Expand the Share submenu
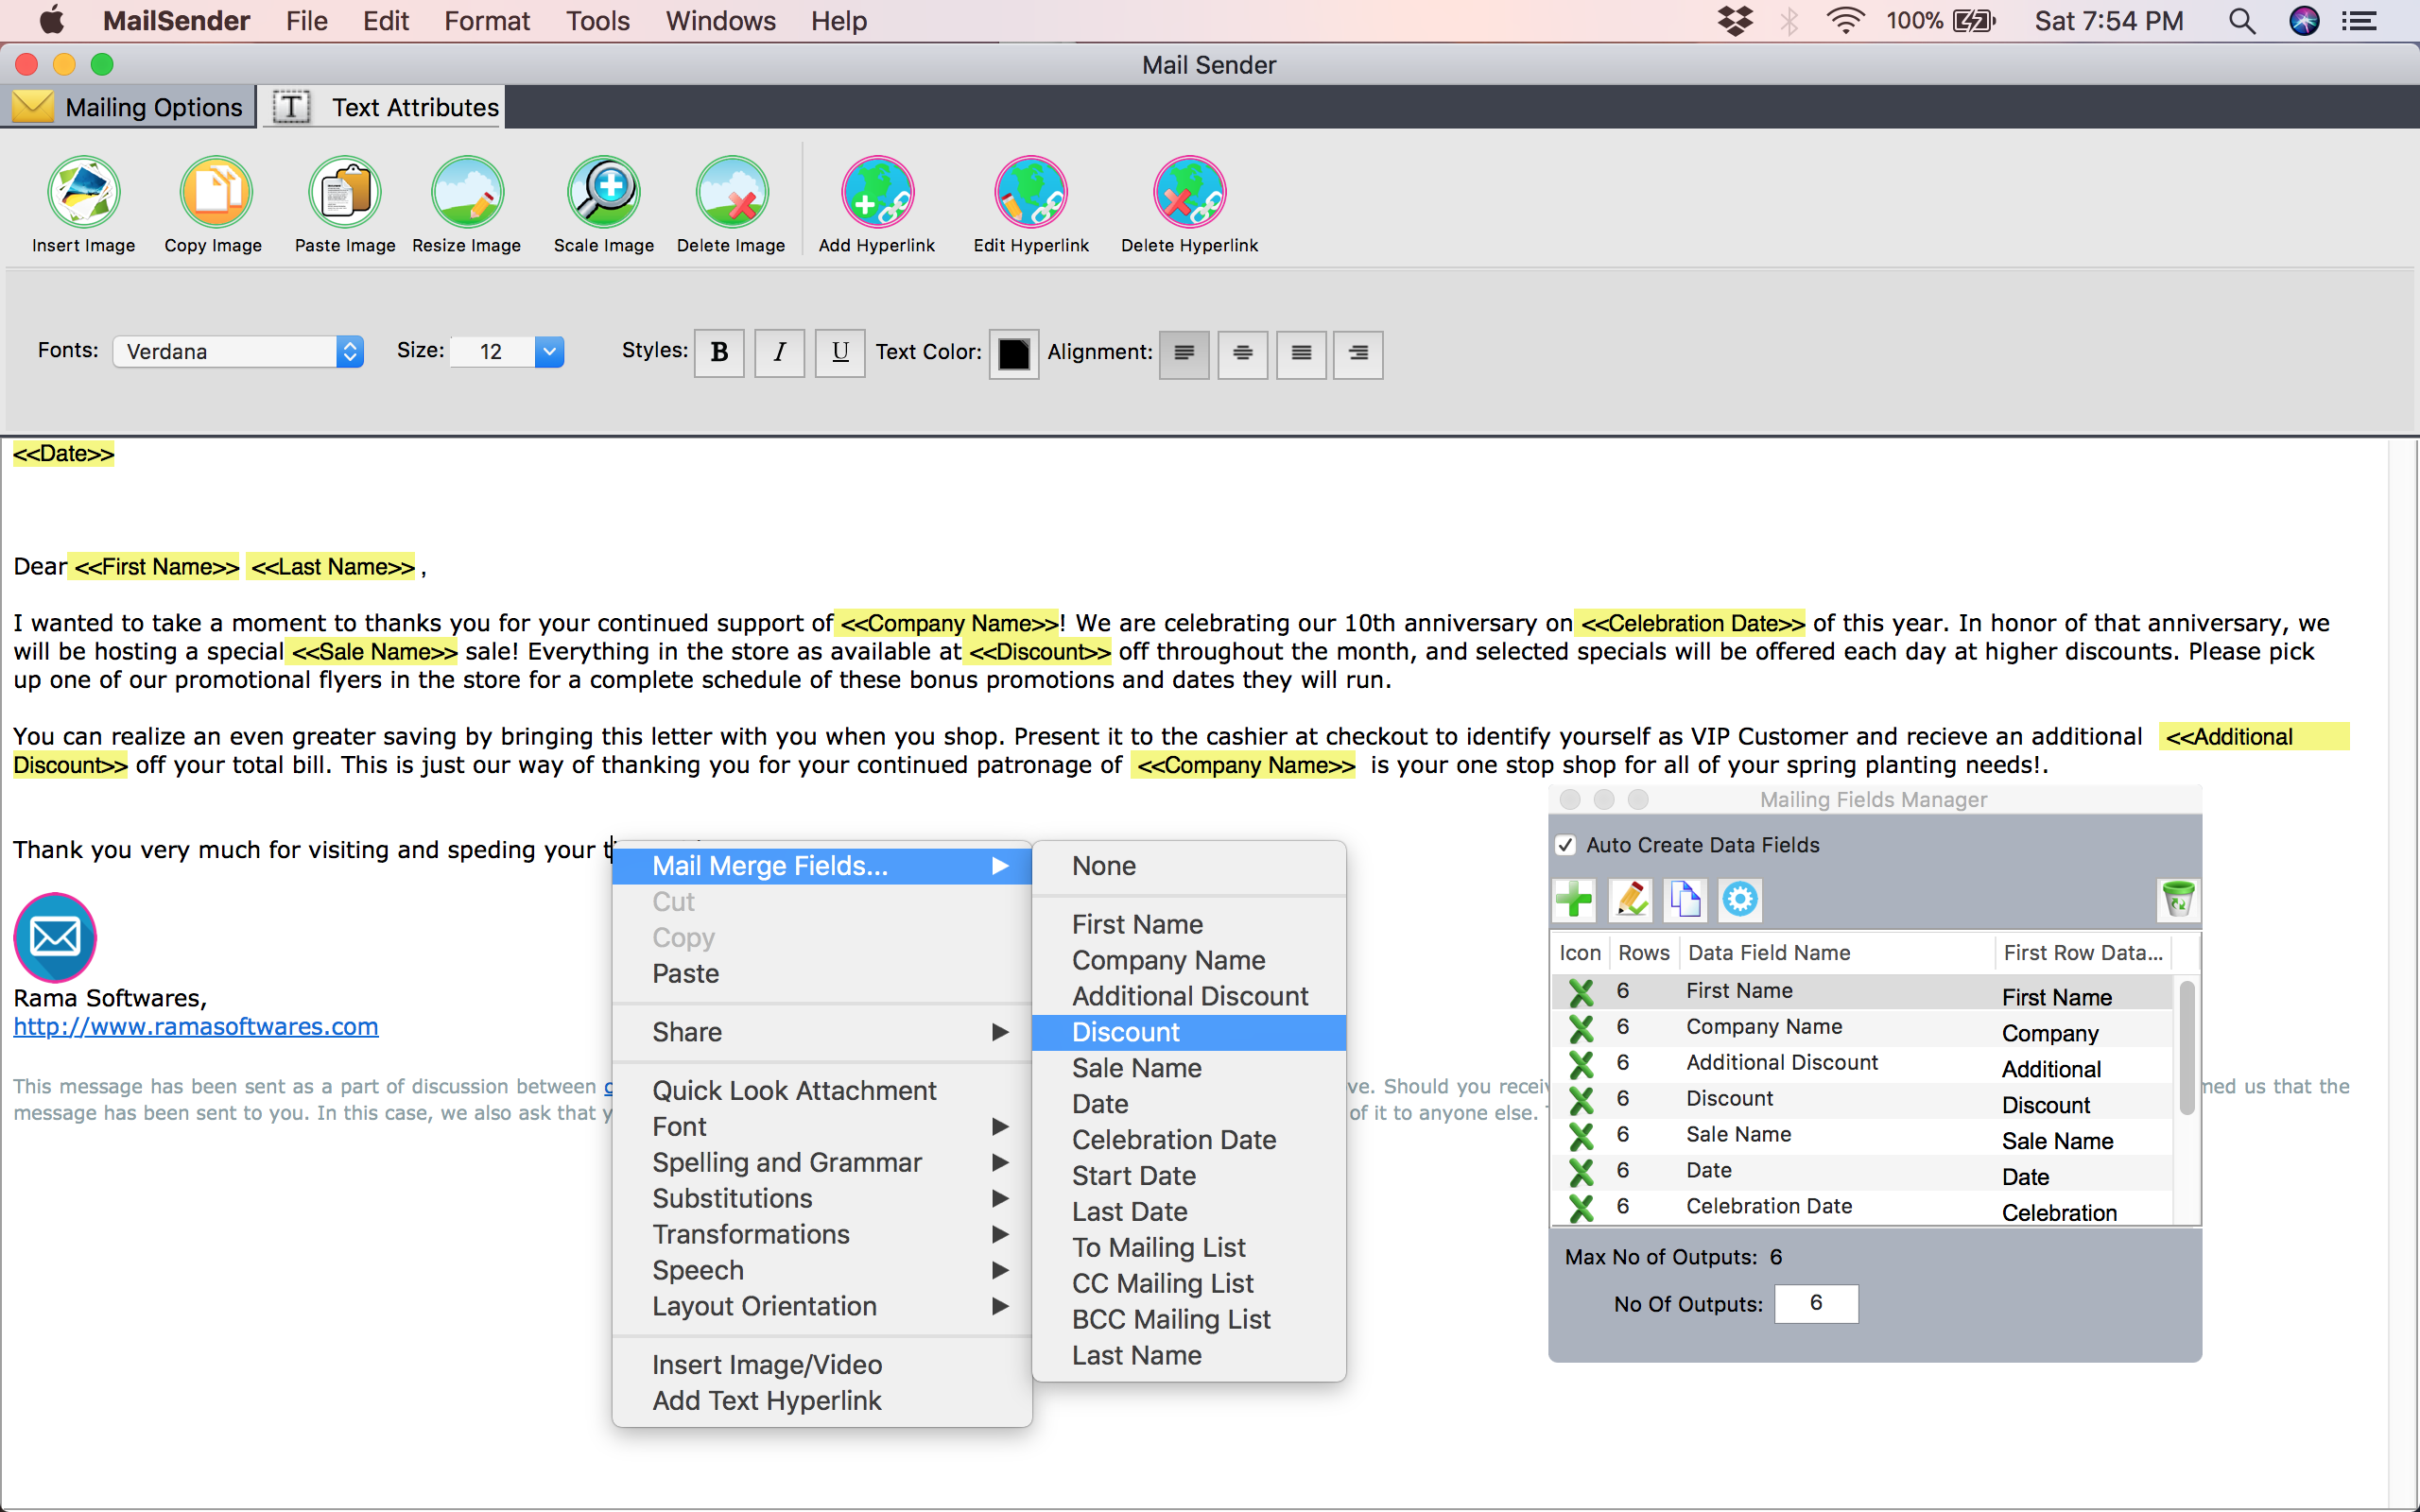Screen dimensions: 2420x1512 (x=822, y=1032)
